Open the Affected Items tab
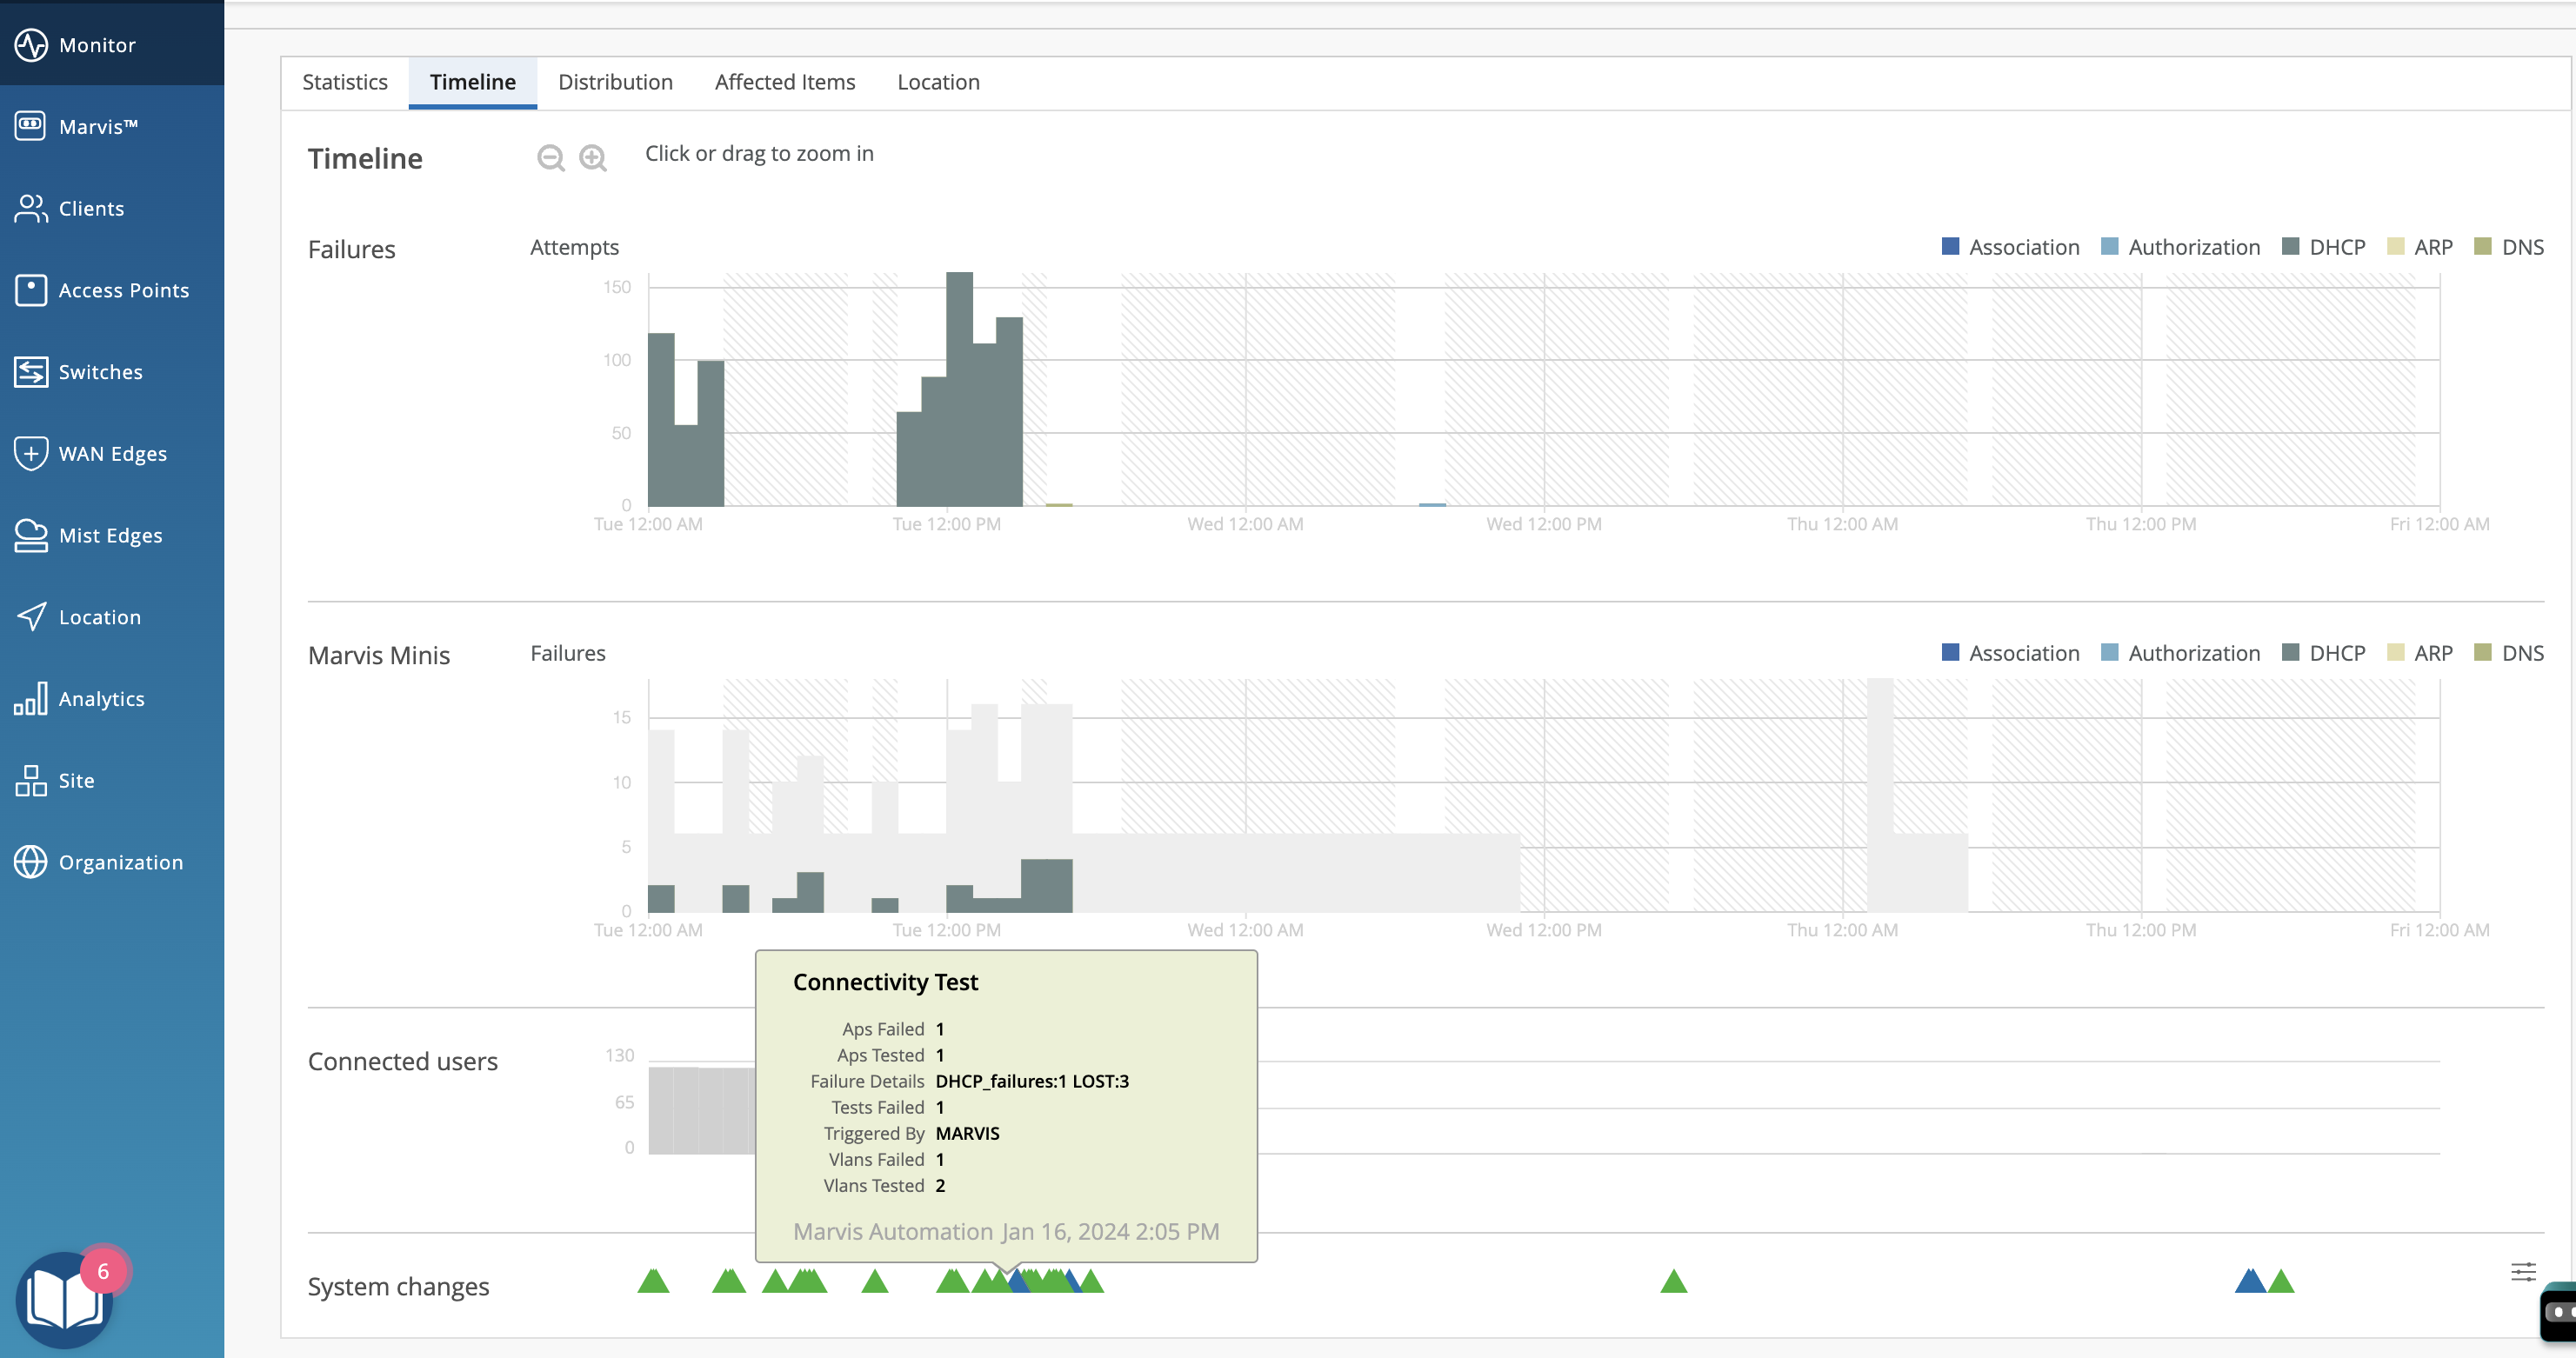Viewport: 2576px width, 1358px height. pyautogui.click(x=784, y=82)
